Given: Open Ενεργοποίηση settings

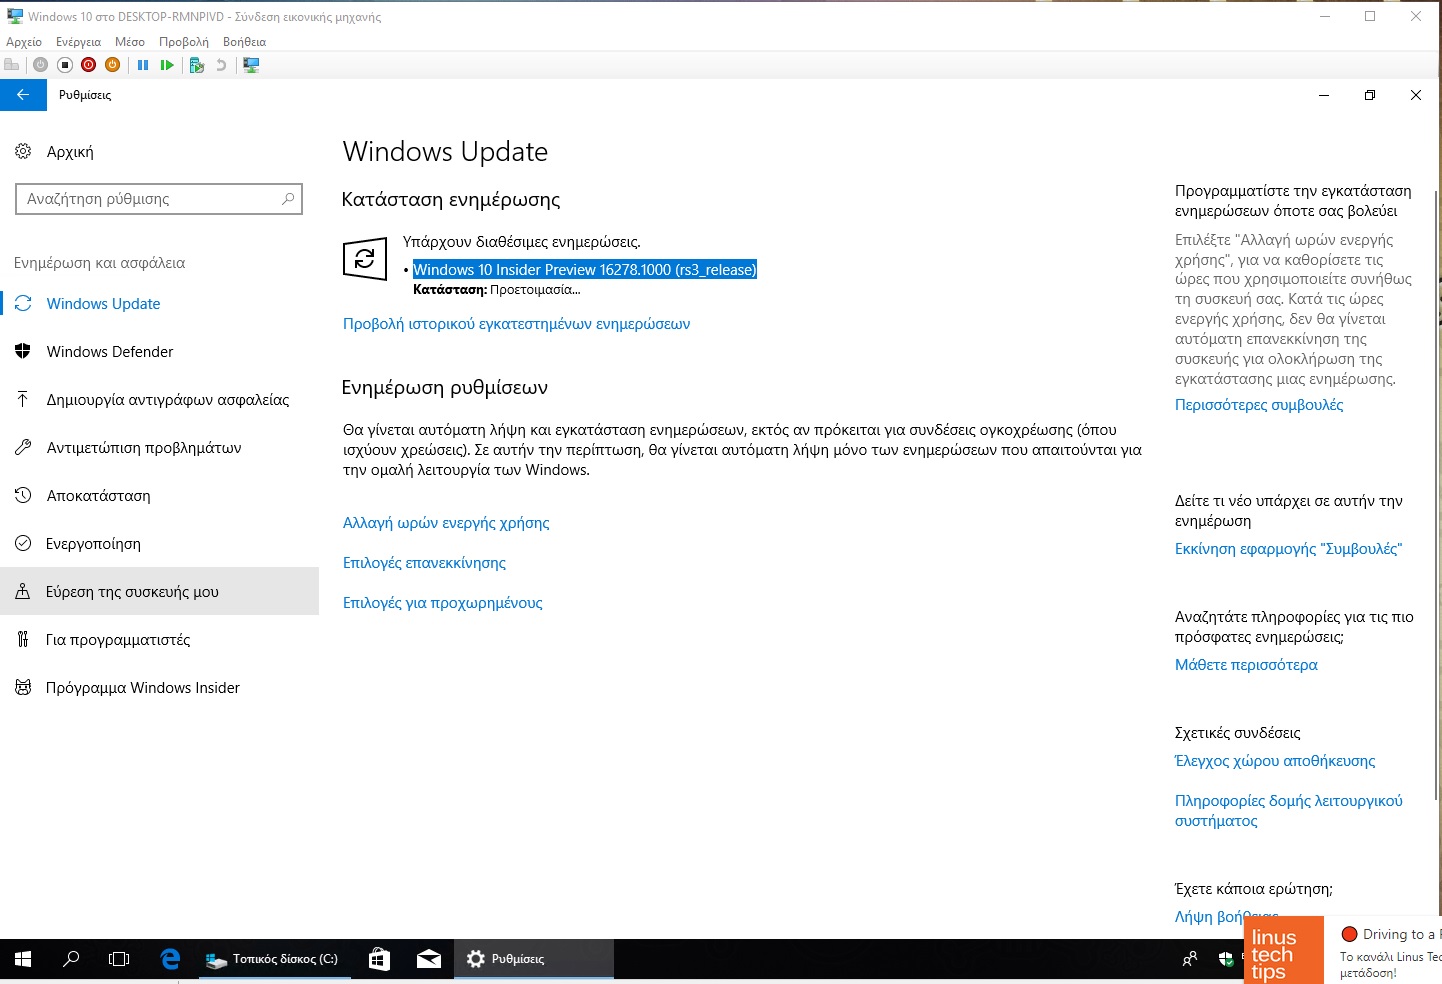Looking at the screenshot, I should [x=159, y=544].
